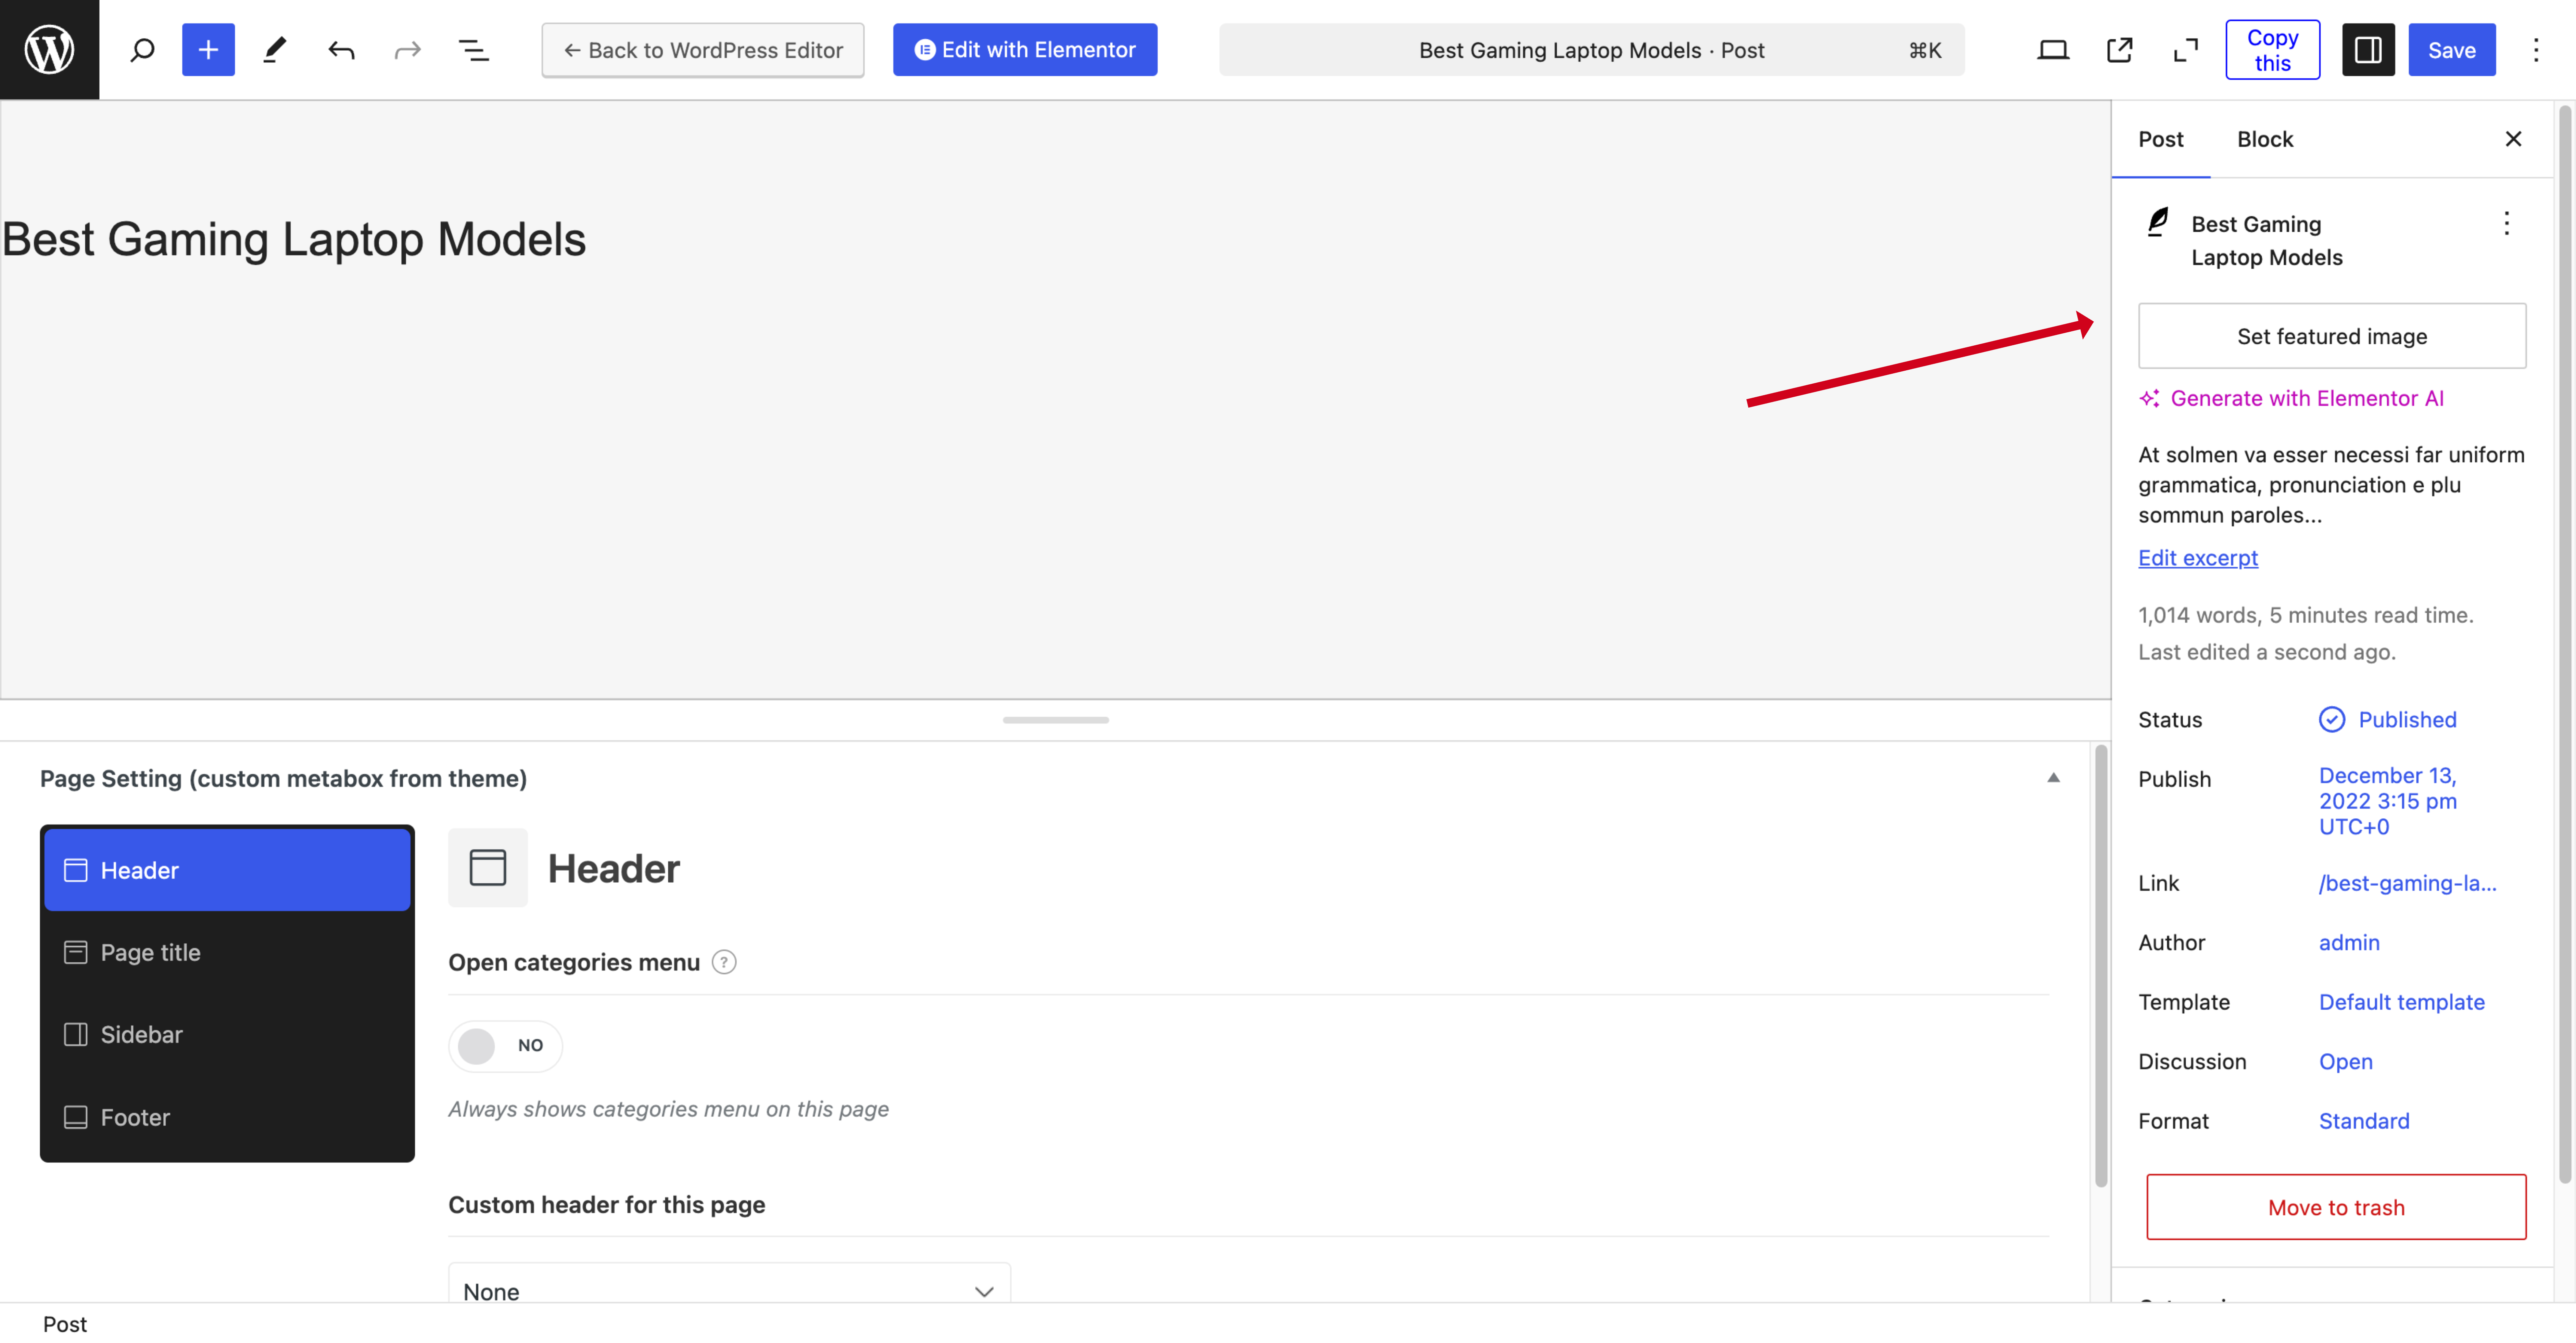The image size is (2576, 1343).
Task: Move the post to trash
Action: coord(2336,1207)
